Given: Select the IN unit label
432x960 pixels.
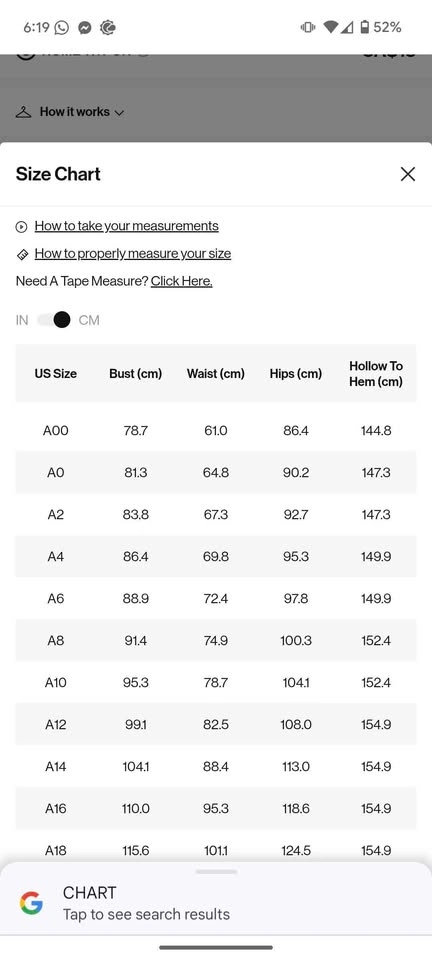Looking at the screenshot, I should click(x=22, y=320).
